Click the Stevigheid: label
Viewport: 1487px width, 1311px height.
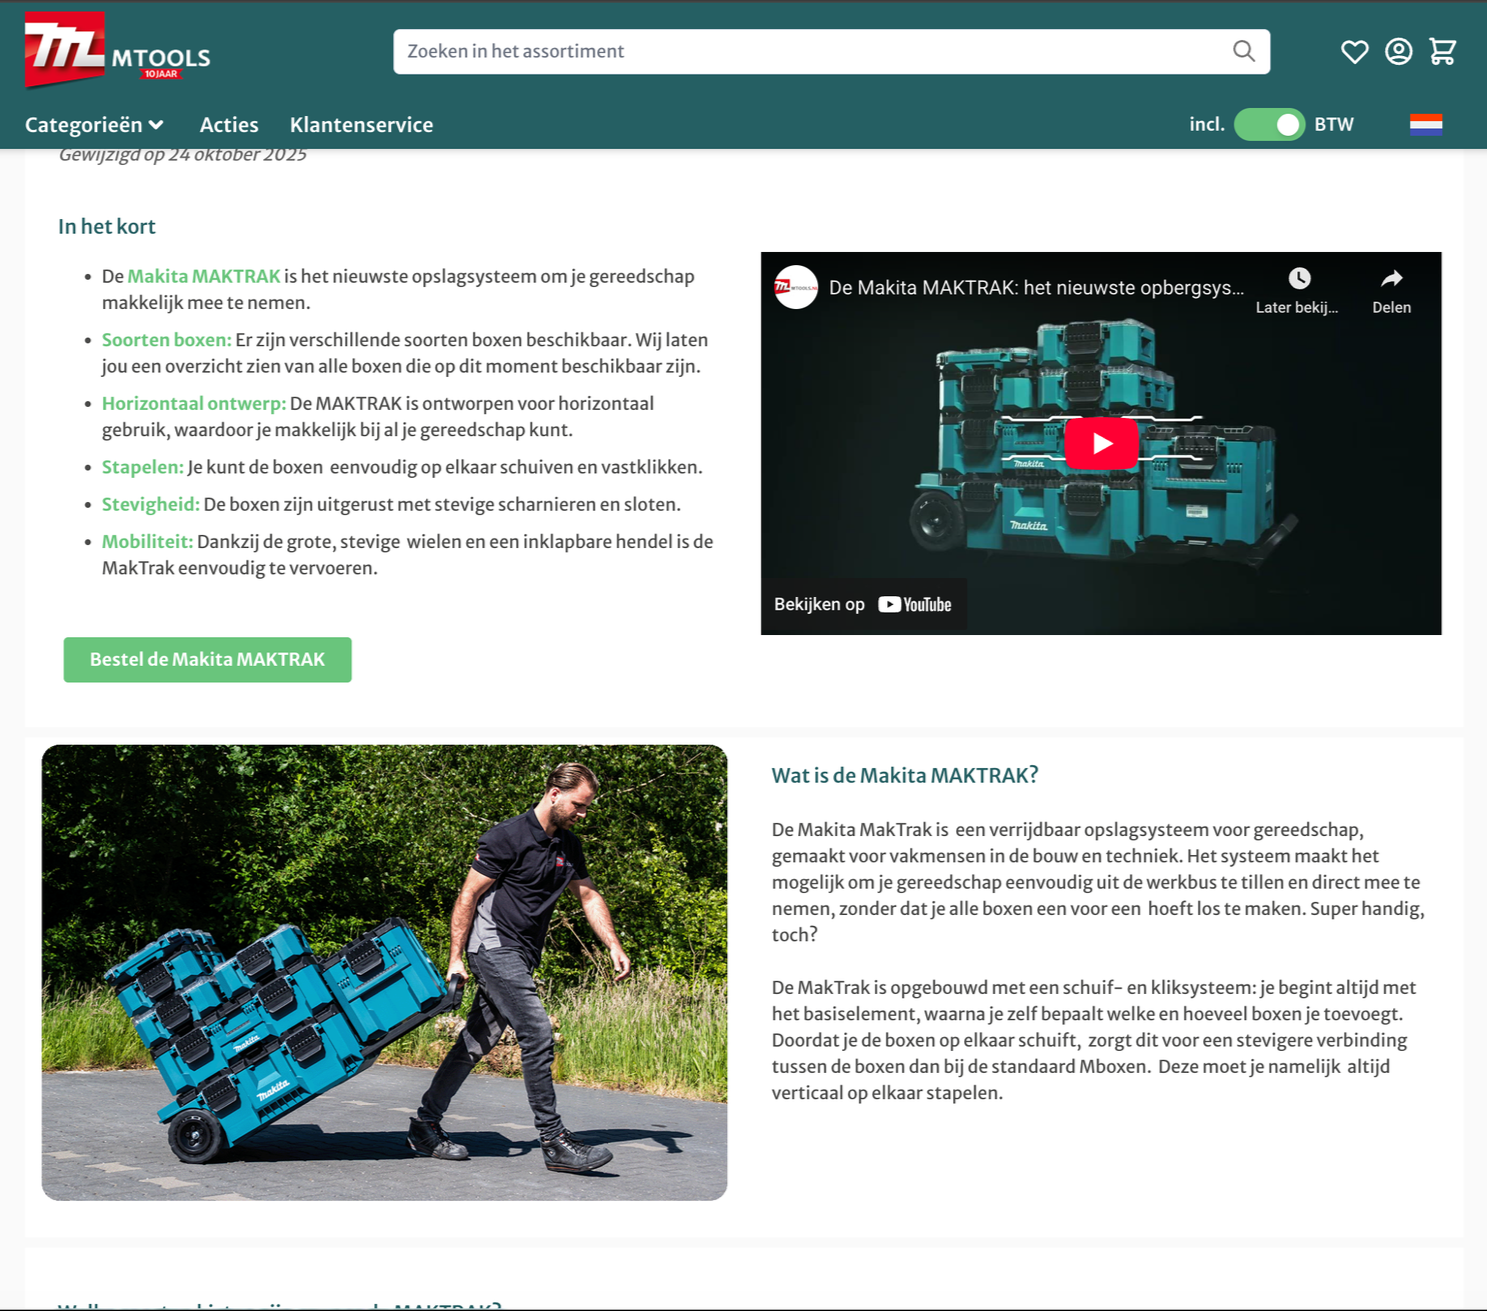coord(151,504)
